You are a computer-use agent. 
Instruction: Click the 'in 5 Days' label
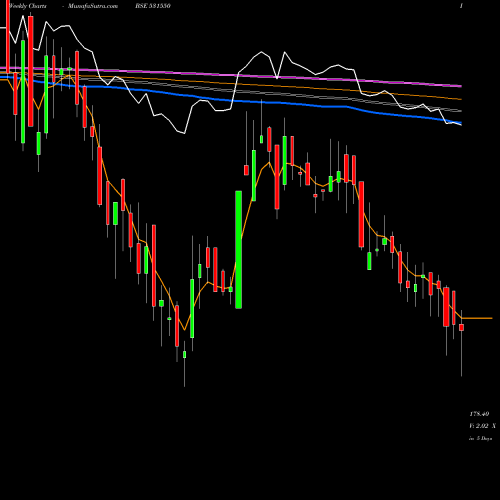481,438
